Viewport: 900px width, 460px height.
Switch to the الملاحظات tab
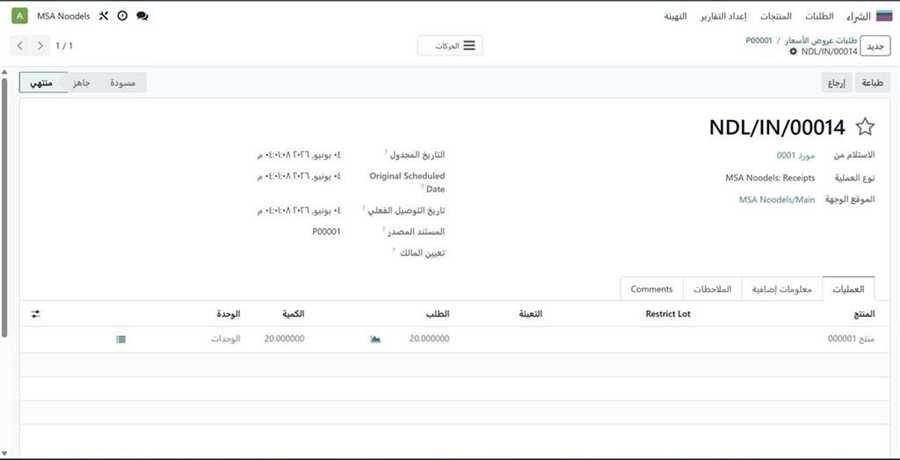click(x=712, y=289)
